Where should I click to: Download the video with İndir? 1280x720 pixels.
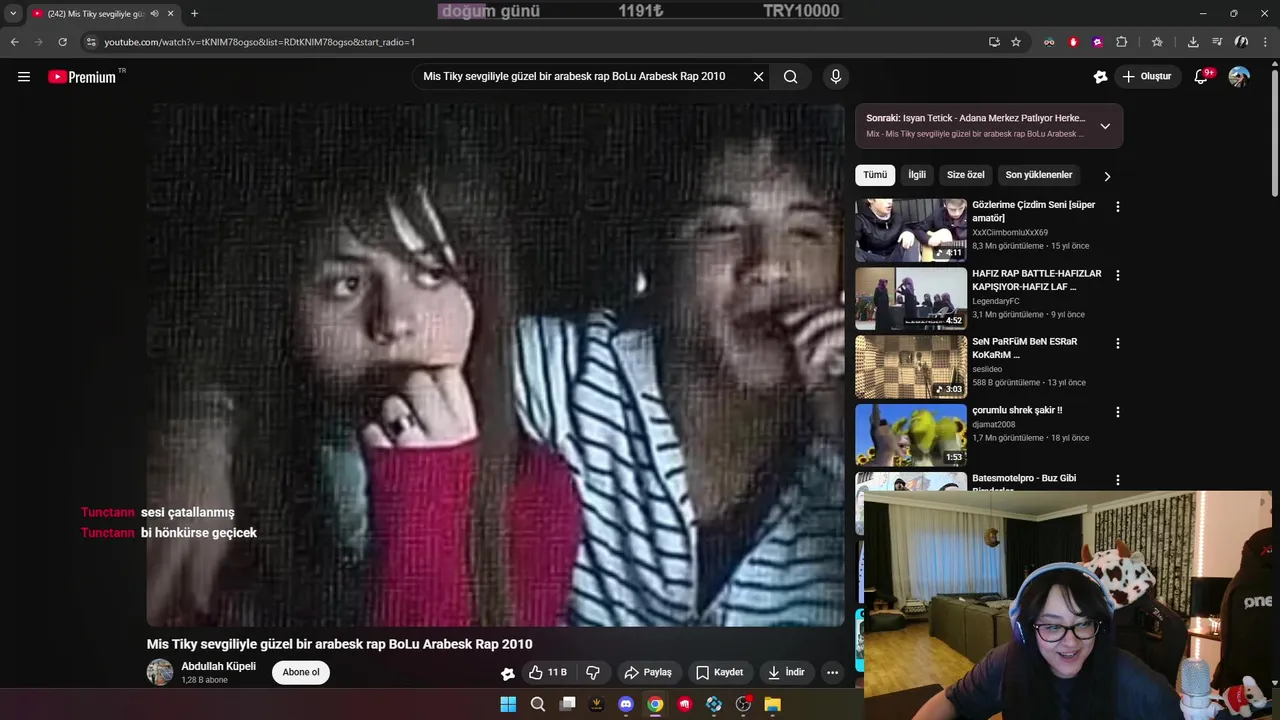[786, 672]
